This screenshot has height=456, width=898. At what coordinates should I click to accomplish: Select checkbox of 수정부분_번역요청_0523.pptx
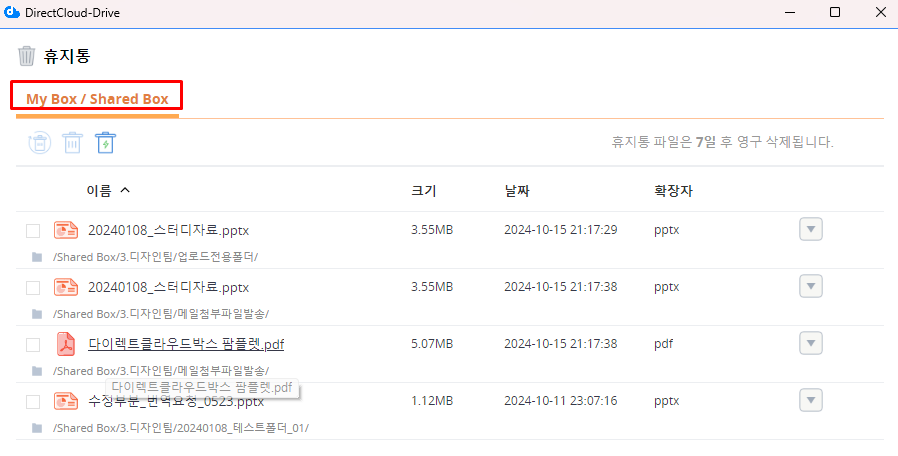pyautogui.click(x=33, y=402)
